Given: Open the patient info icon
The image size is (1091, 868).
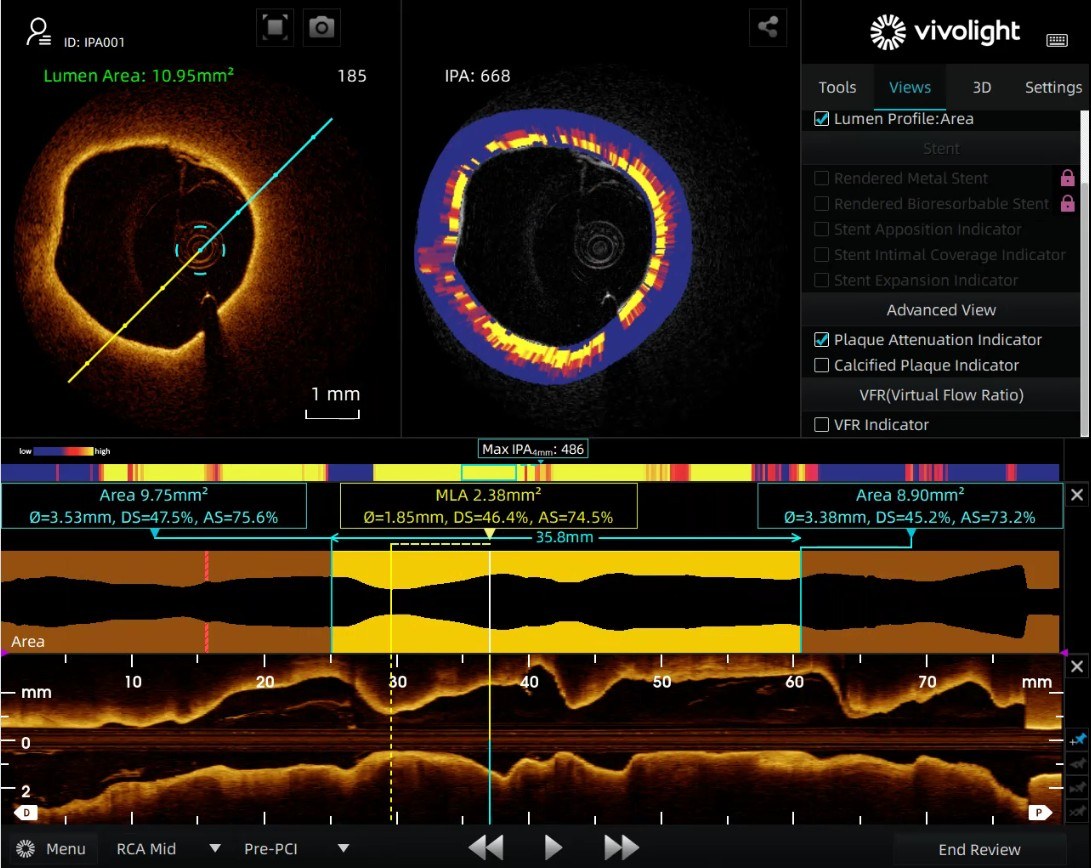Looking at the screenshot, I should 39,32.
